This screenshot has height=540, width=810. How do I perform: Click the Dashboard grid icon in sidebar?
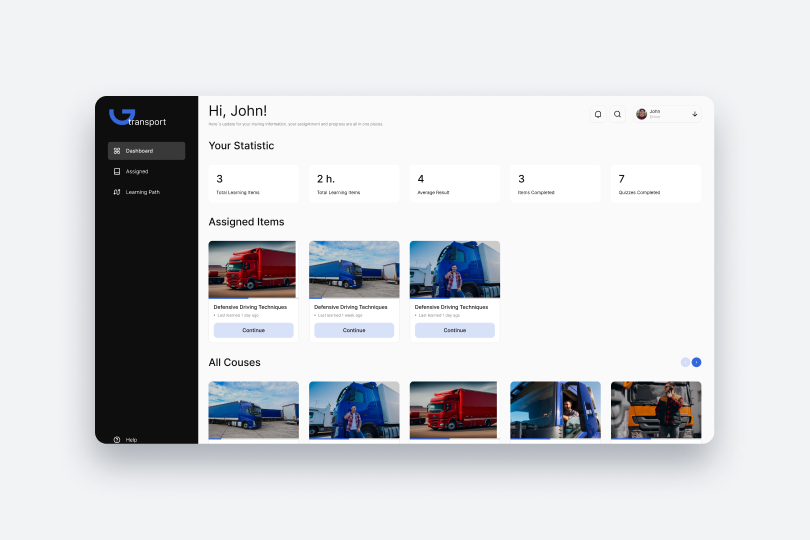pyautogui.click(x=117, y=151)
